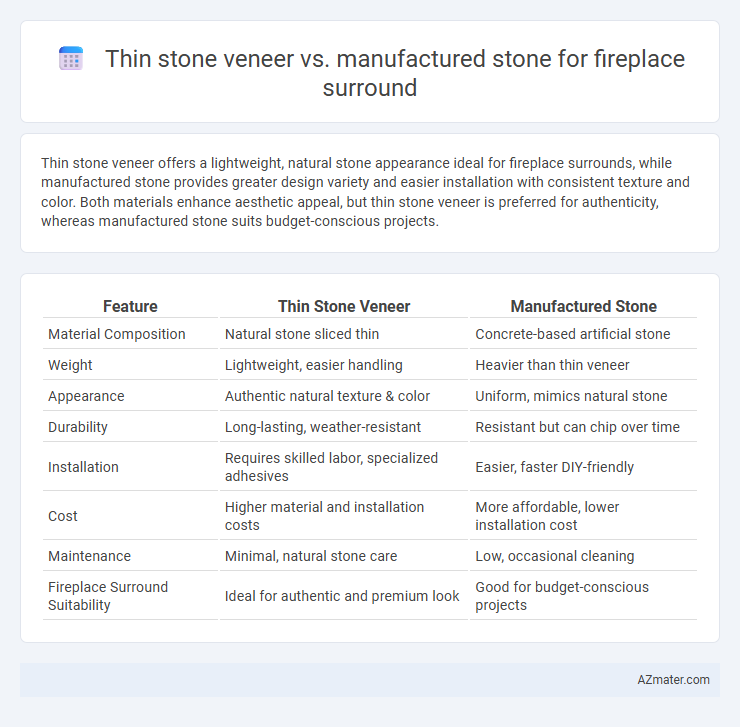The height and width of the screenshot is (727, 740).
Task: Click the table calendar icon beside the title
Action: (x=71, y=59)
